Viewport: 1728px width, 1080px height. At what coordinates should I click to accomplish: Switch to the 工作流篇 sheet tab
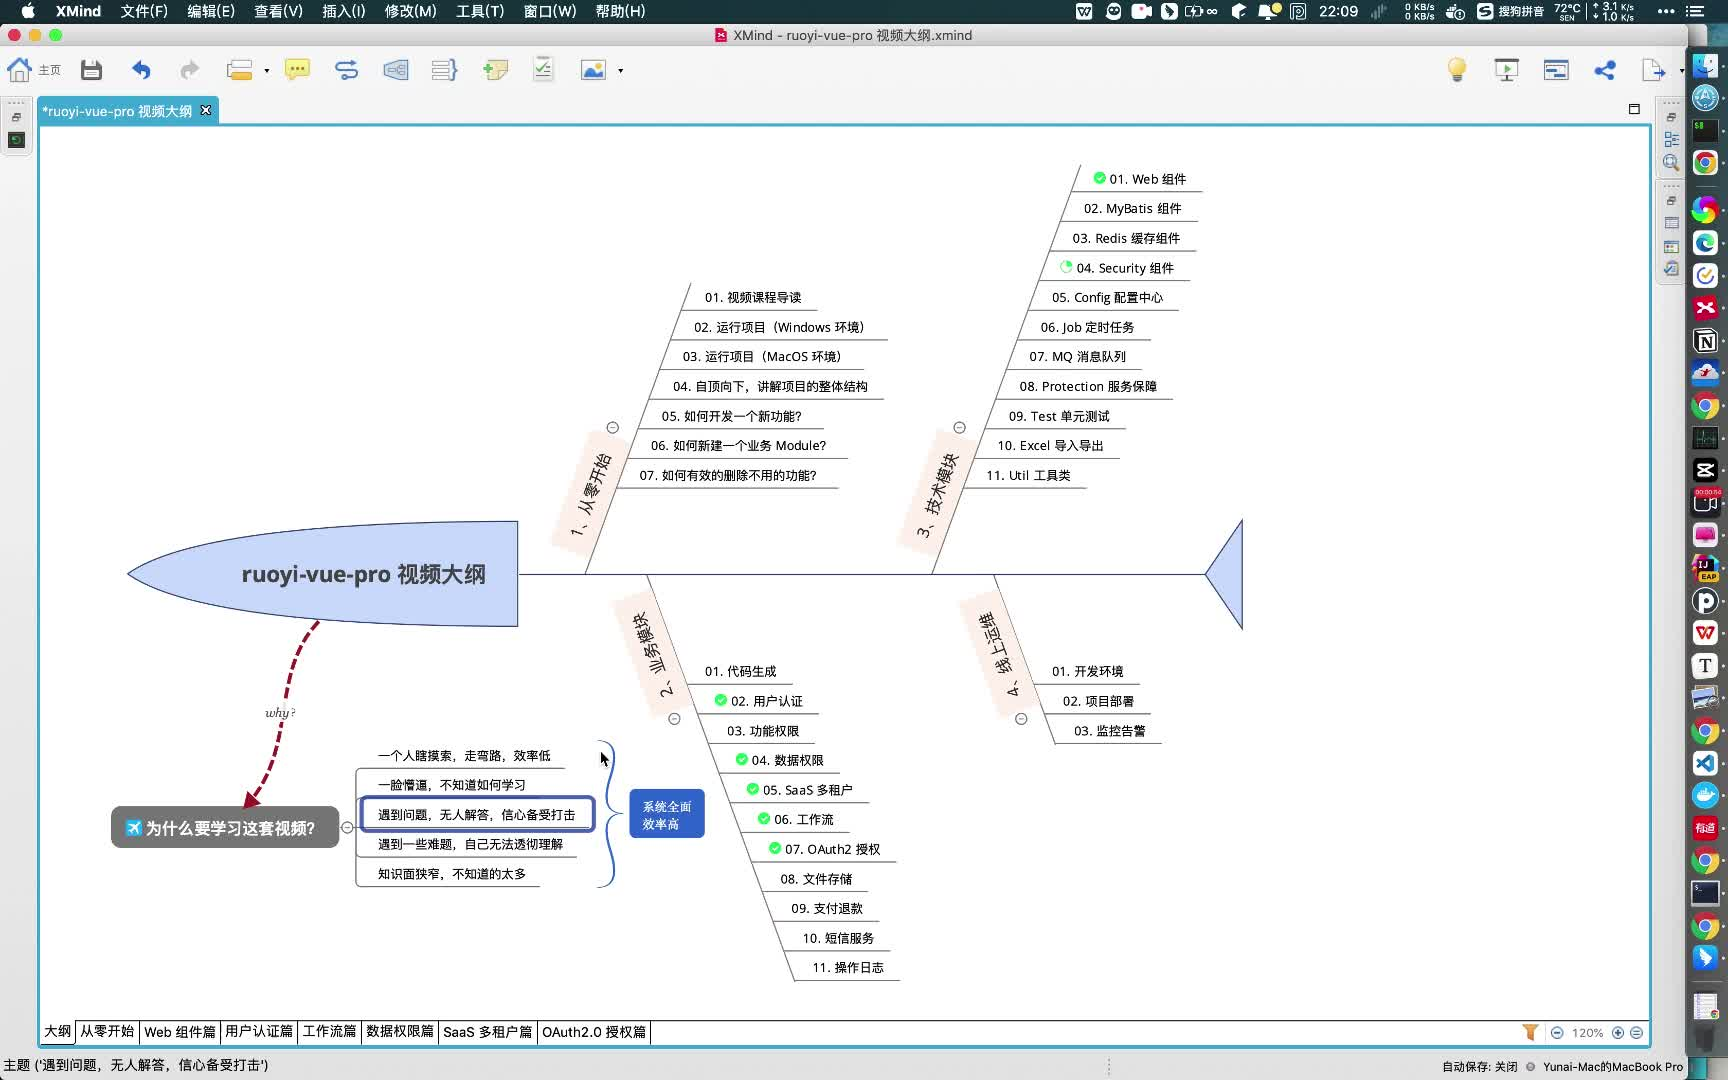[329, 1032]
